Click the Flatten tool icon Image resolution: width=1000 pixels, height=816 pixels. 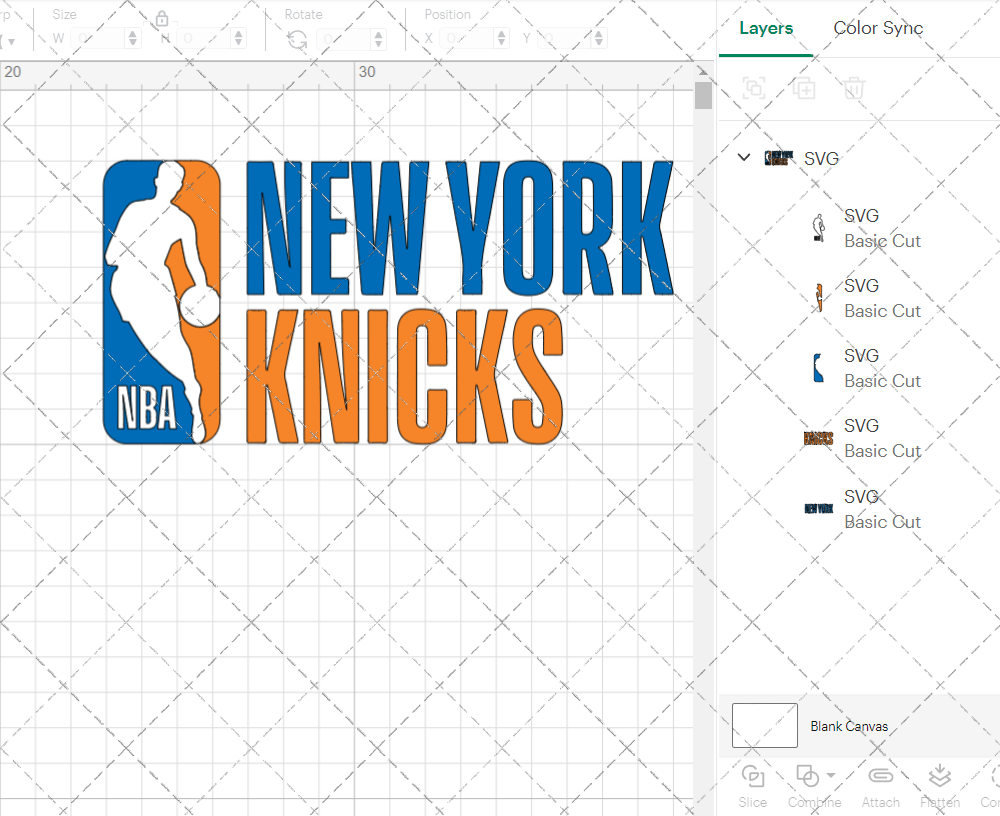tap(939, 775)
